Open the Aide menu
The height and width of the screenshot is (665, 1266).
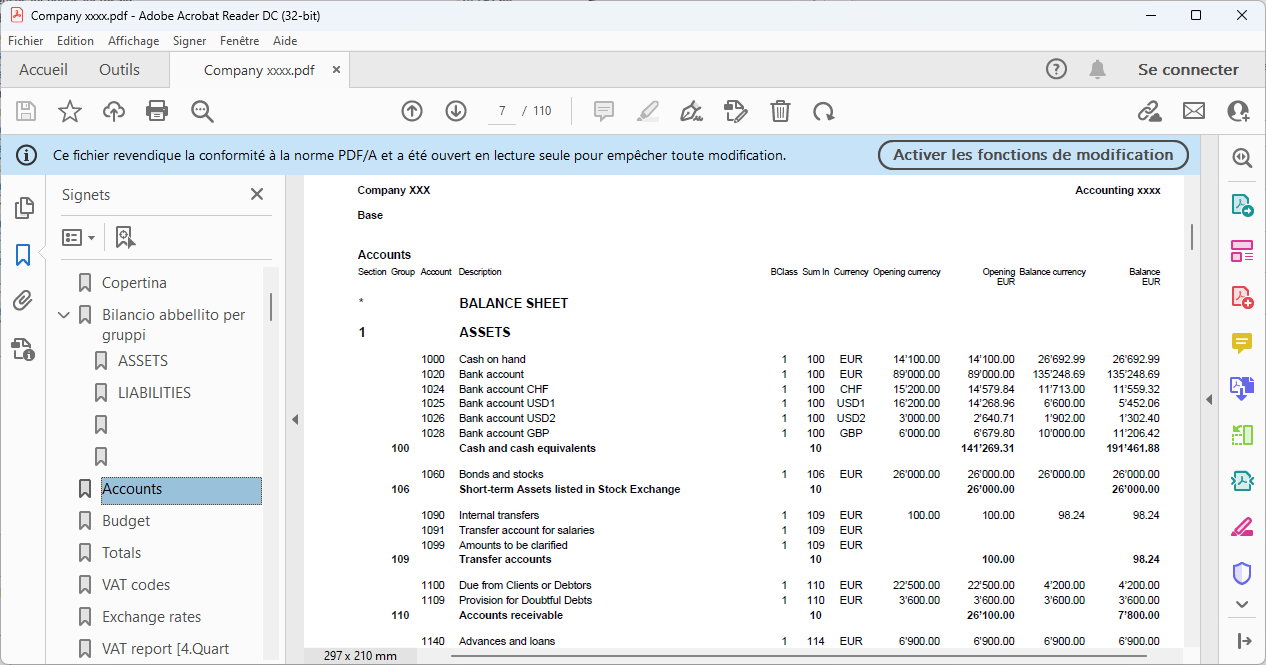[x=285, y=41]
